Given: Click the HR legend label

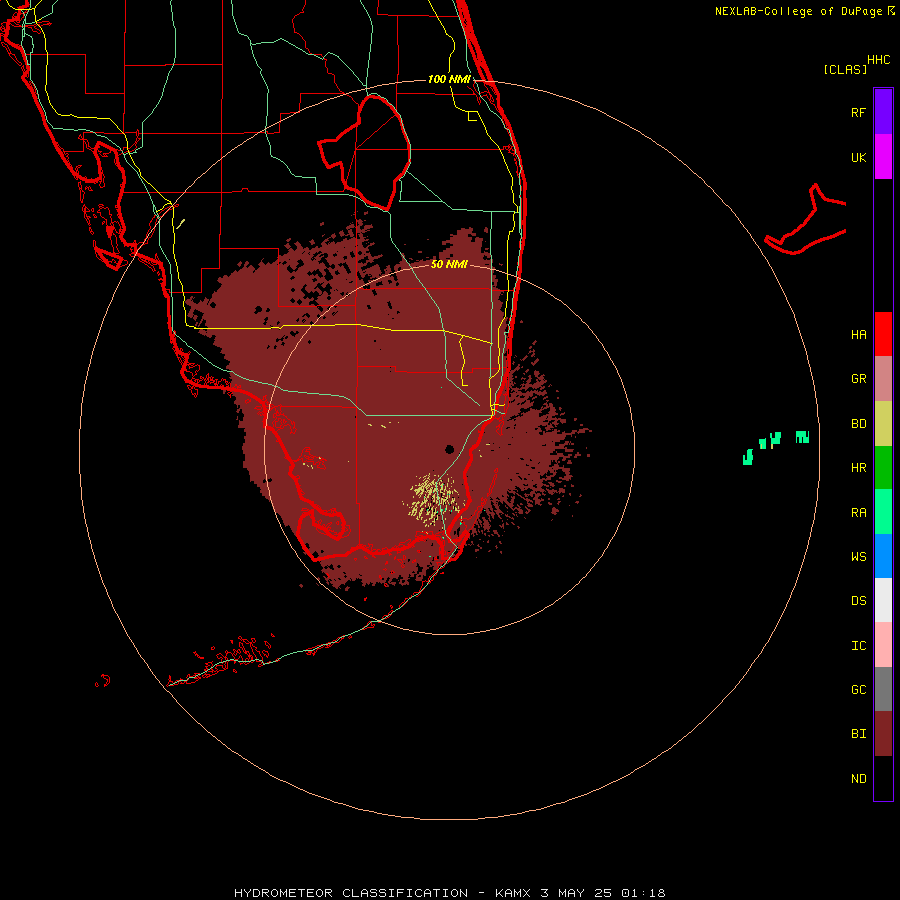Looking at the screenshot, I should click(858, 468).
